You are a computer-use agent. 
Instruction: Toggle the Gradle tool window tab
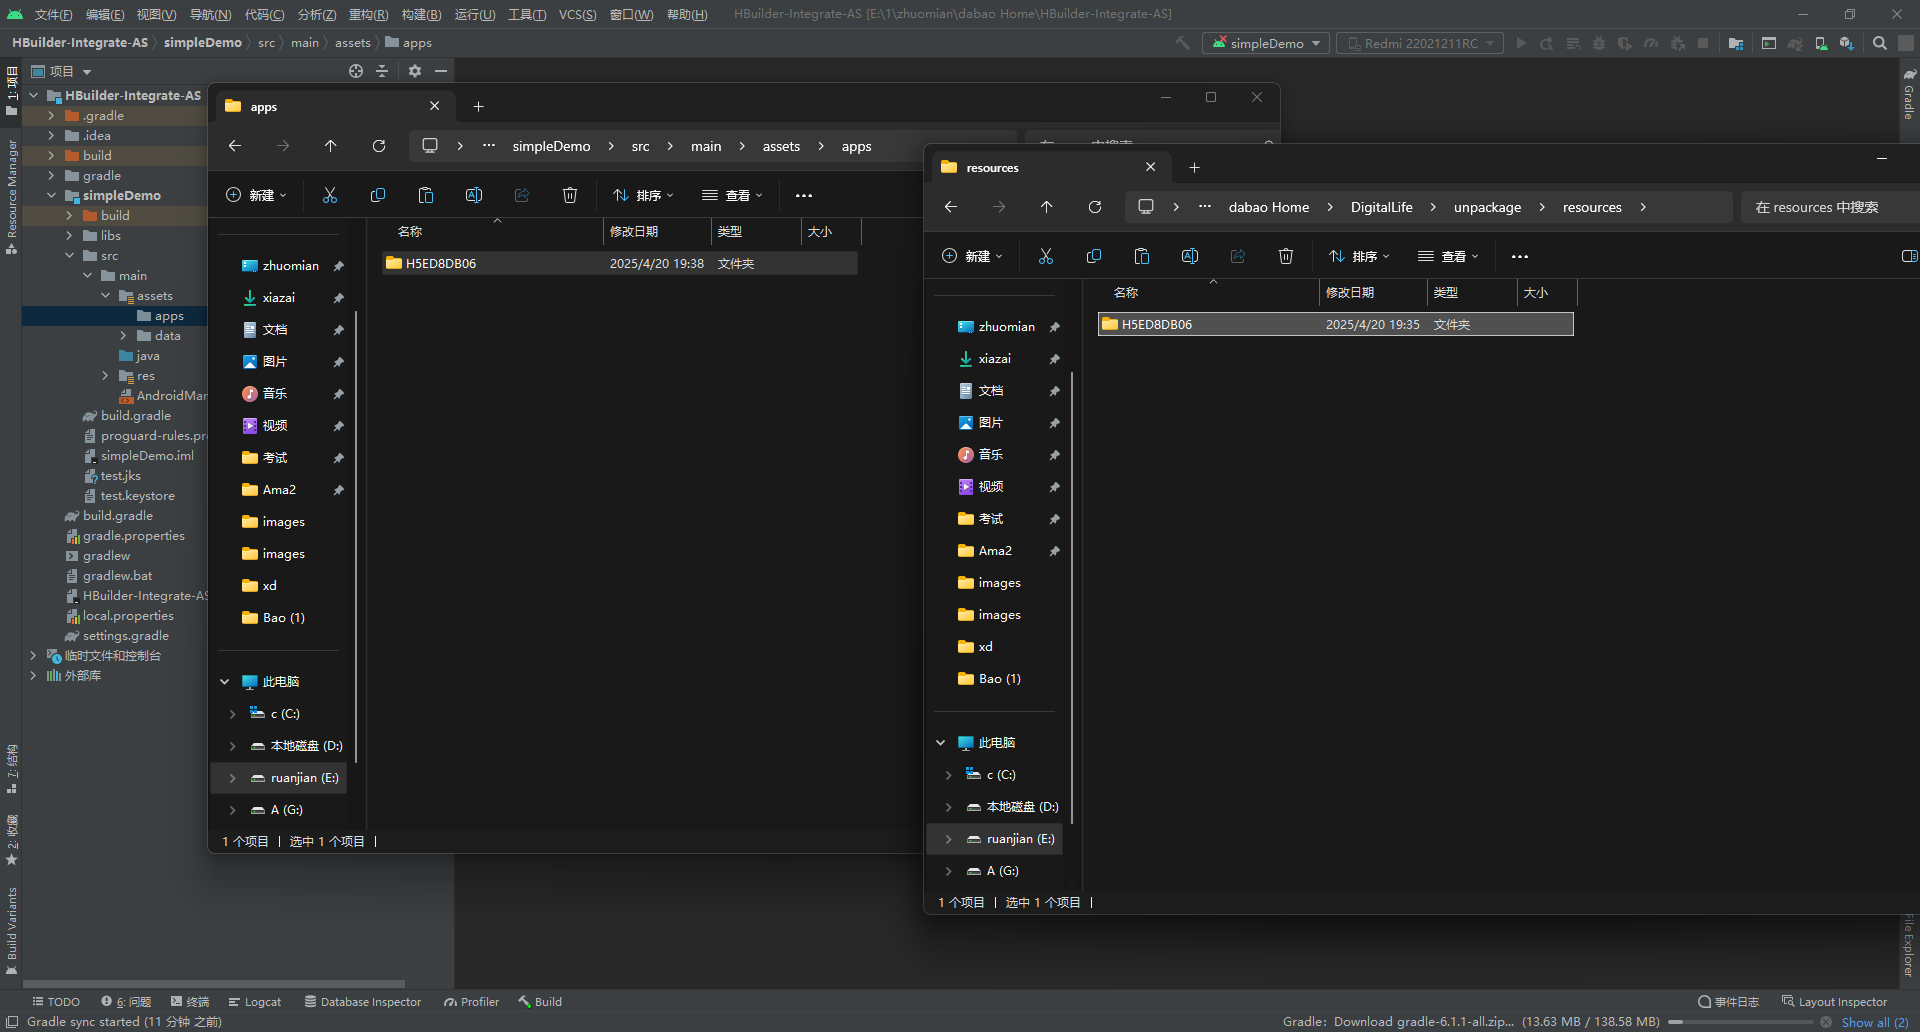1909,95
